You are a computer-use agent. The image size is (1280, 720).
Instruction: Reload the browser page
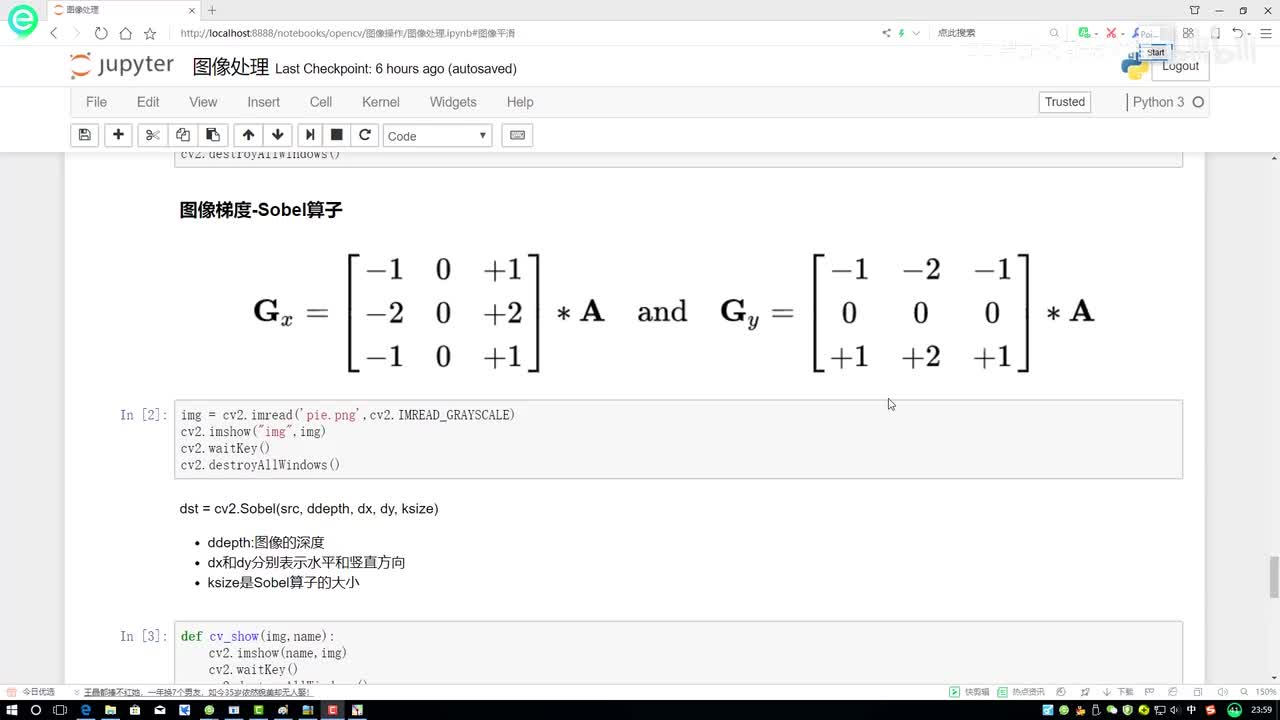101,33
